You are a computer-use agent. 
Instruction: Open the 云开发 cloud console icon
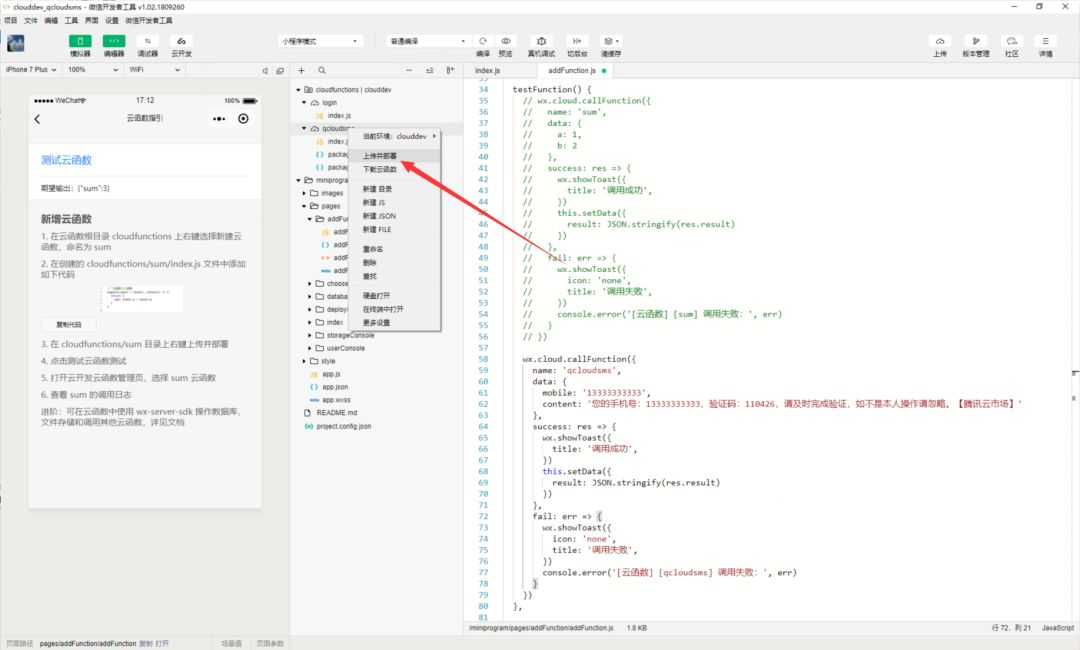tap(181, 41)
